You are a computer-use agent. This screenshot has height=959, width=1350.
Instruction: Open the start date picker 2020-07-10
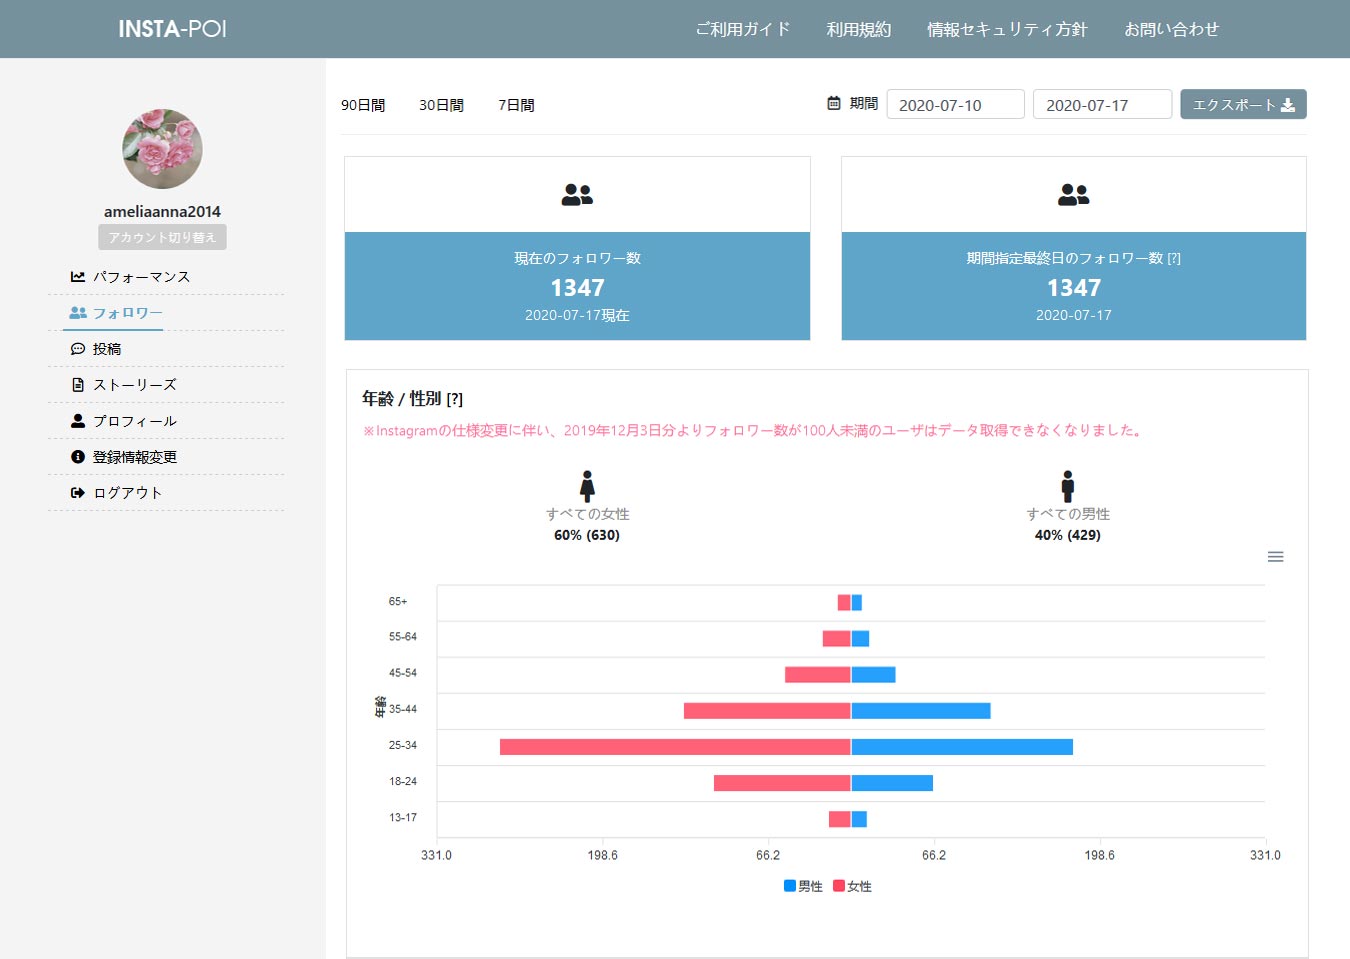tap(955, 105)
